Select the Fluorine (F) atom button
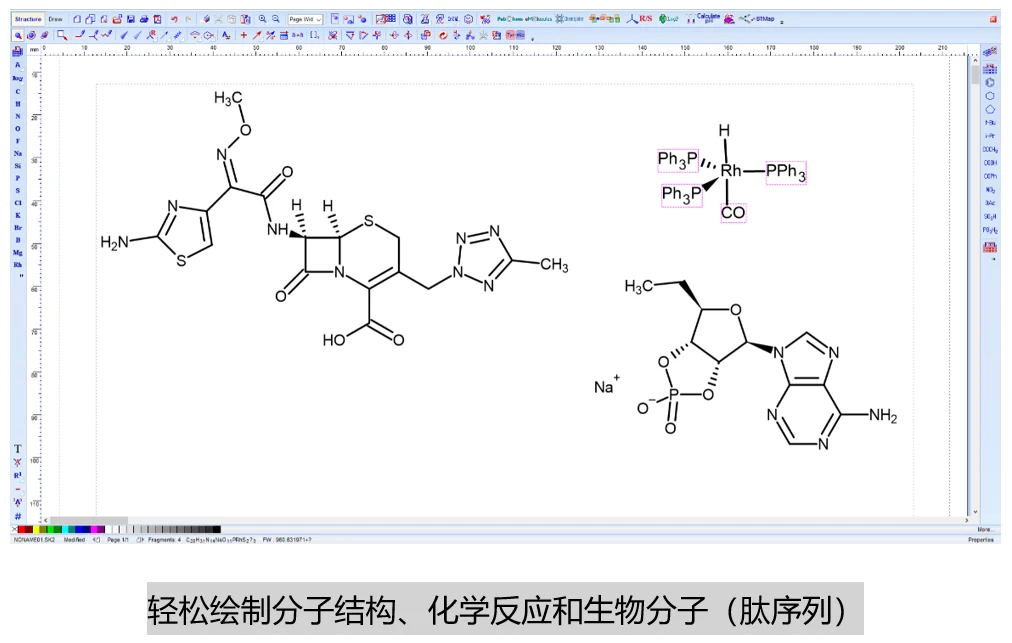Screen dimensions: 1012x643 pos(18,141)
